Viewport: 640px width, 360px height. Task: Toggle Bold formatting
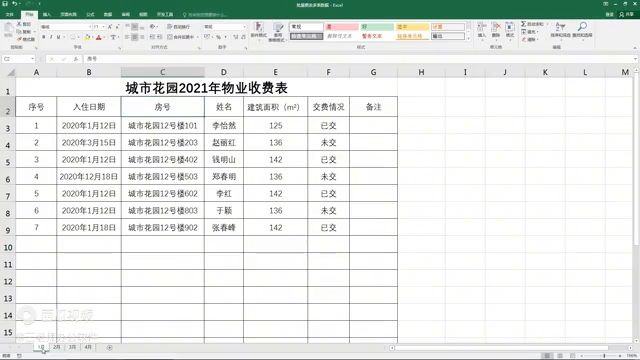point(44,37)
